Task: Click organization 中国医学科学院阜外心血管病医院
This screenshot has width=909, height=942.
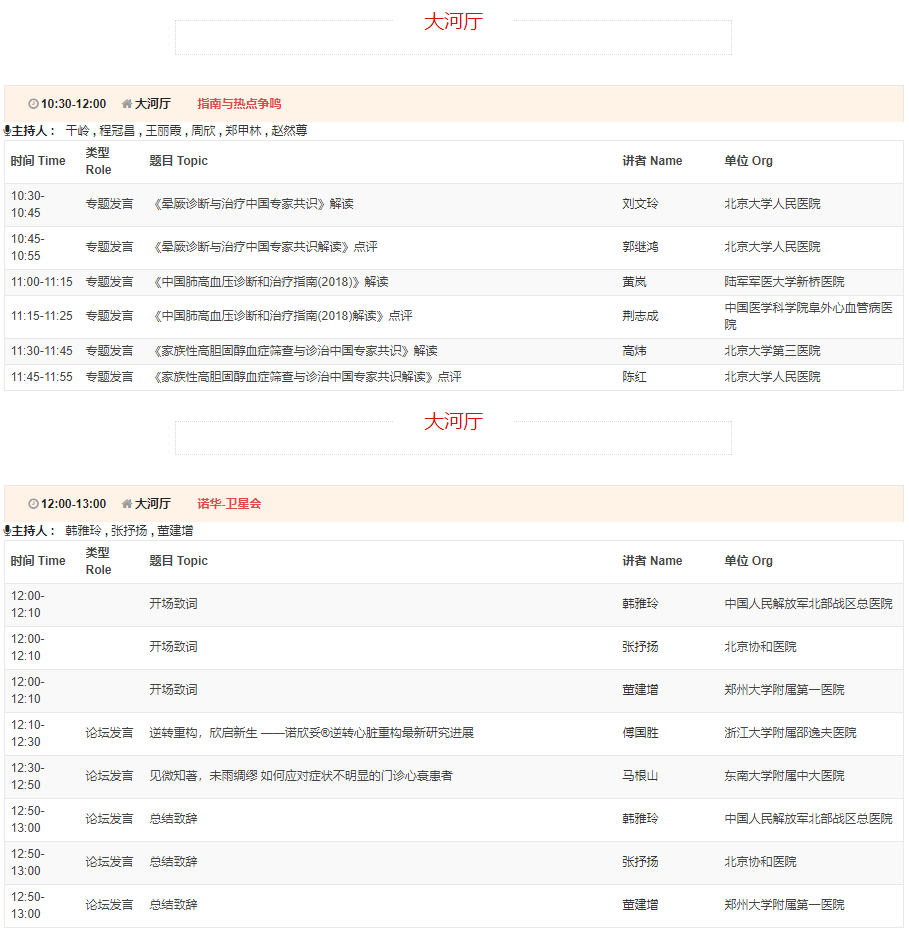Action: [808, 316]
